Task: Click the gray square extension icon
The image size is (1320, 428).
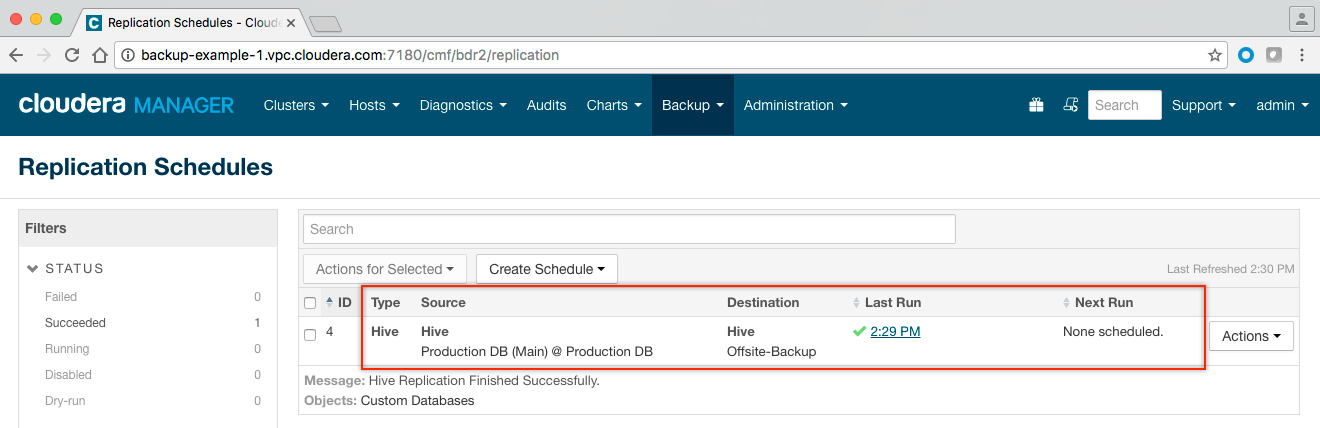Action: 1274,56
